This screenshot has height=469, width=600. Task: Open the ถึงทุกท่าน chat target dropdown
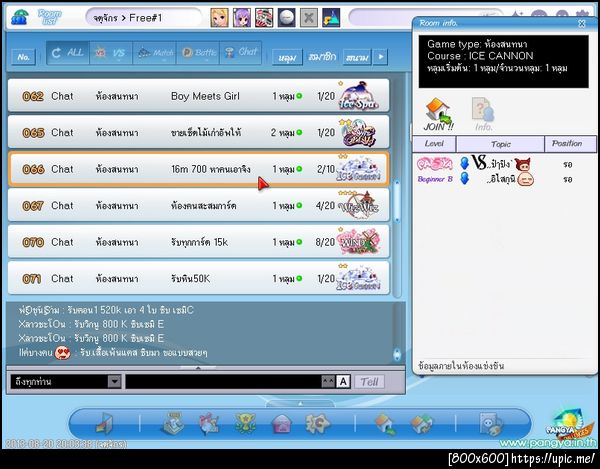66,381
